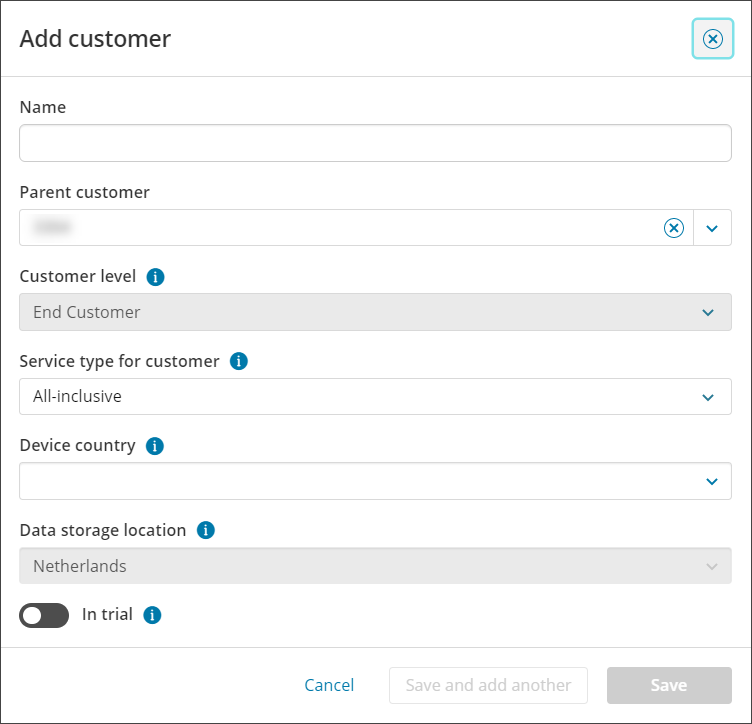The width and height of the screenshot is (752, 724).
Task: Click the Add customer dialog title
Action: tap(95, 39)
